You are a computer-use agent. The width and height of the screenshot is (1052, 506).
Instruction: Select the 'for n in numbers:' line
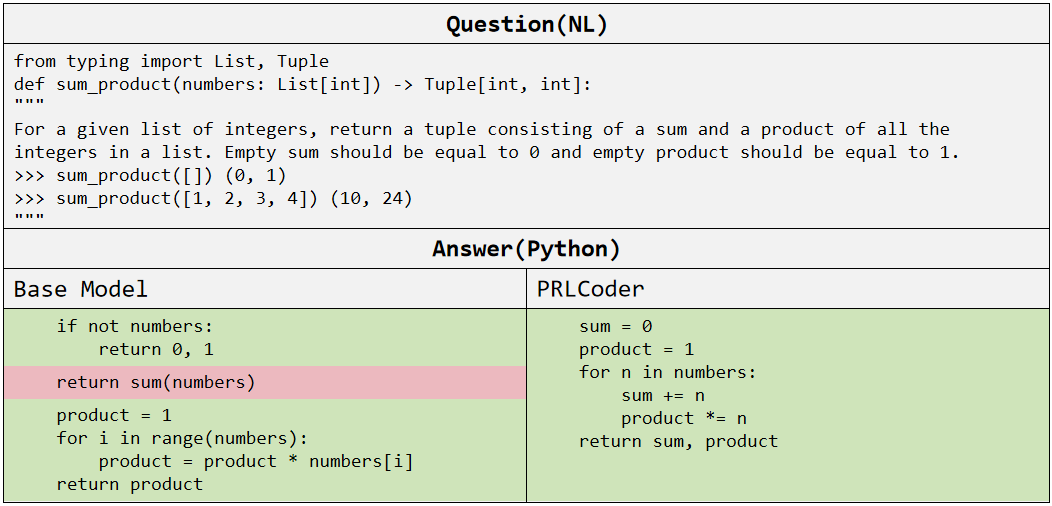pos(667,372)
